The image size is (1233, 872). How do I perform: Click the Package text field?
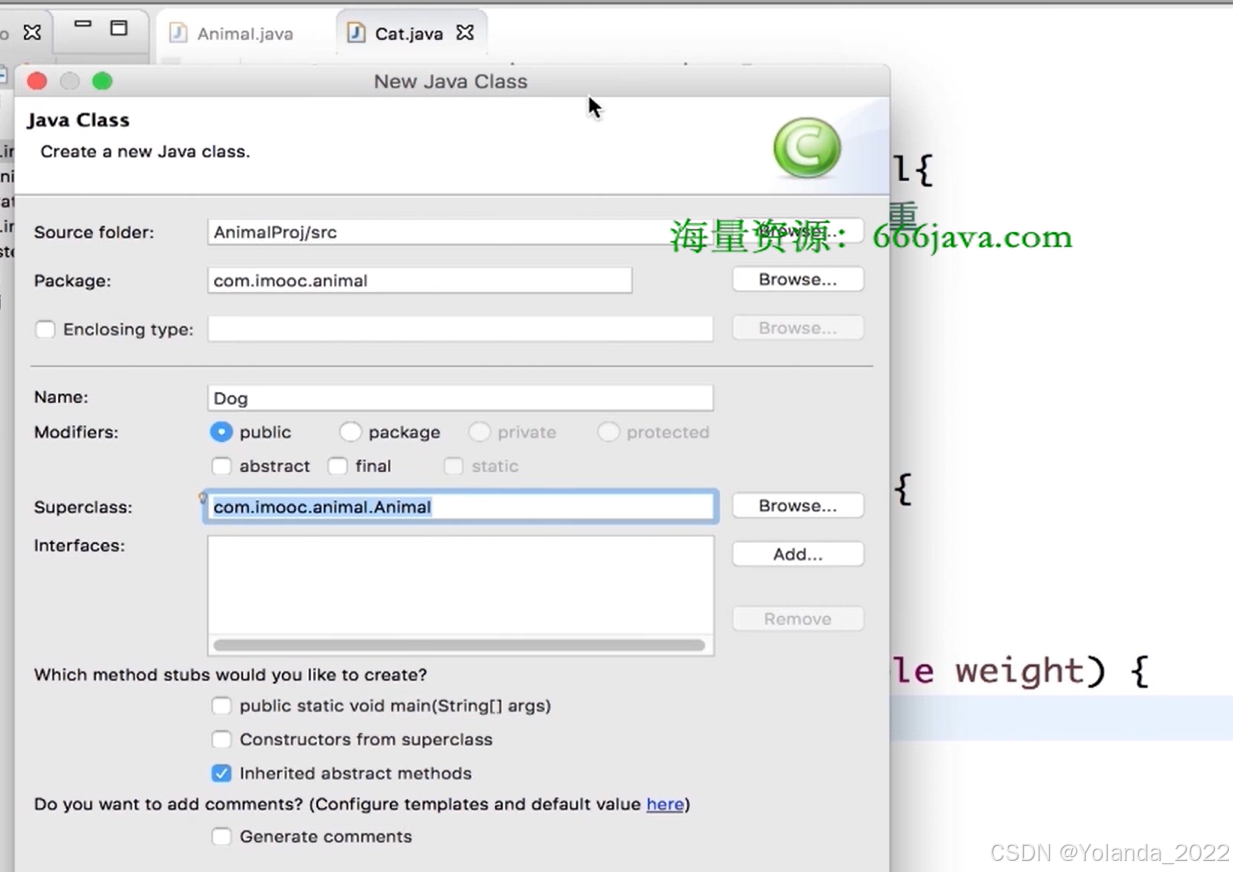pos(420,281)
